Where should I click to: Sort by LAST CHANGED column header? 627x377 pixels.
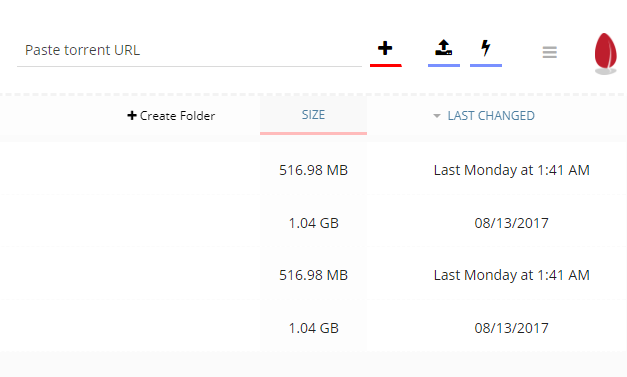(491, 116)
